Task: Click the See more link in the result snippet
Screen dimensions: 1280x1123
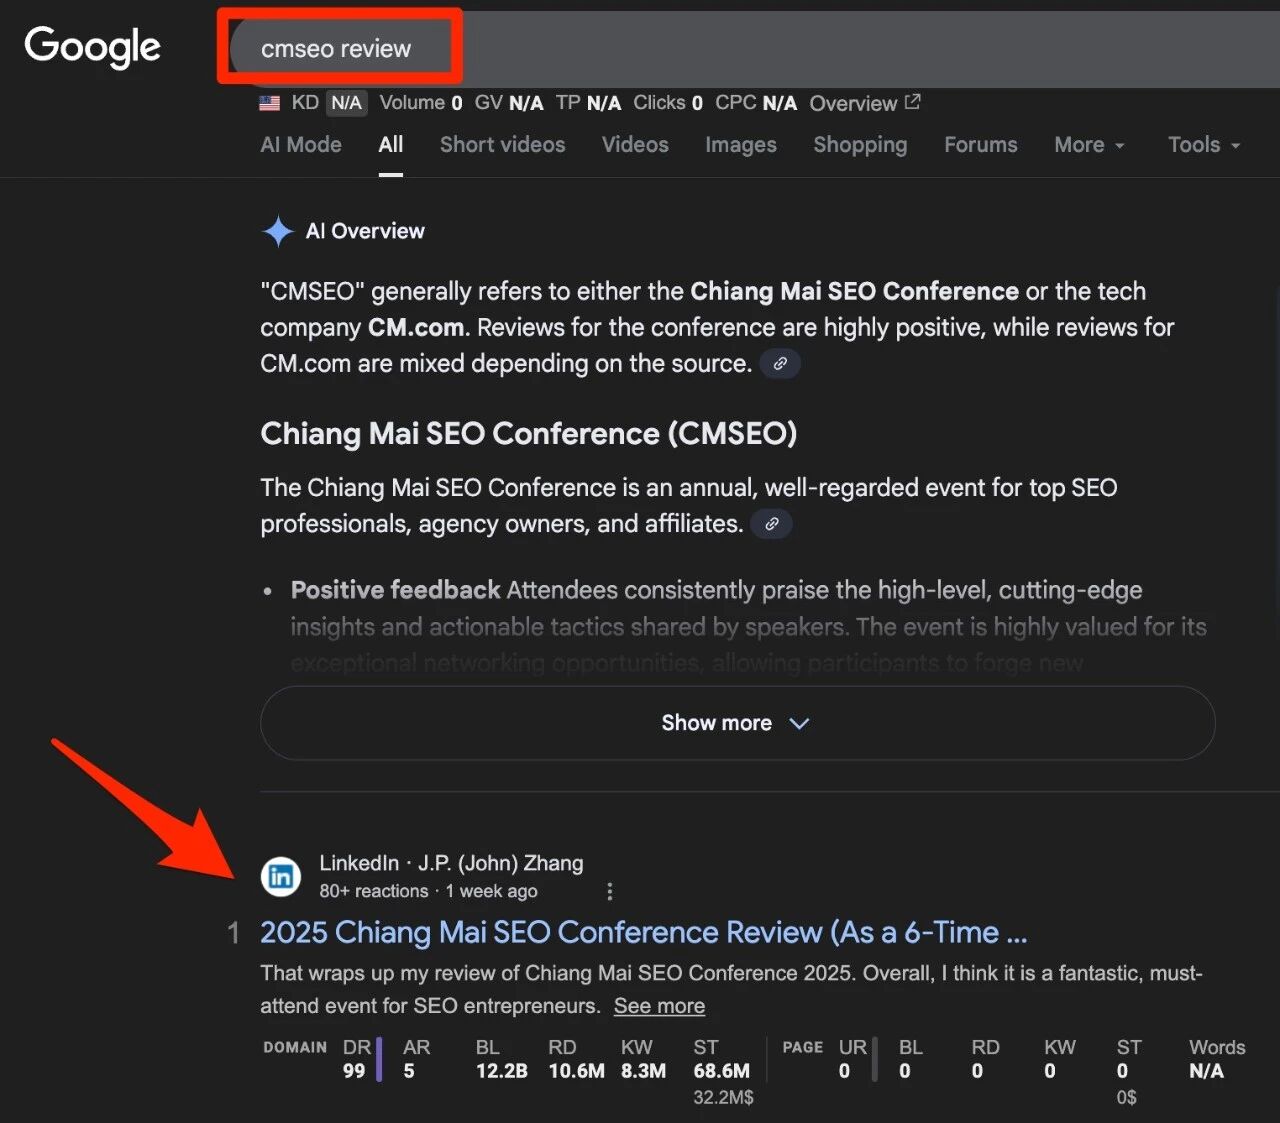Action: (x=659, y=1006)
